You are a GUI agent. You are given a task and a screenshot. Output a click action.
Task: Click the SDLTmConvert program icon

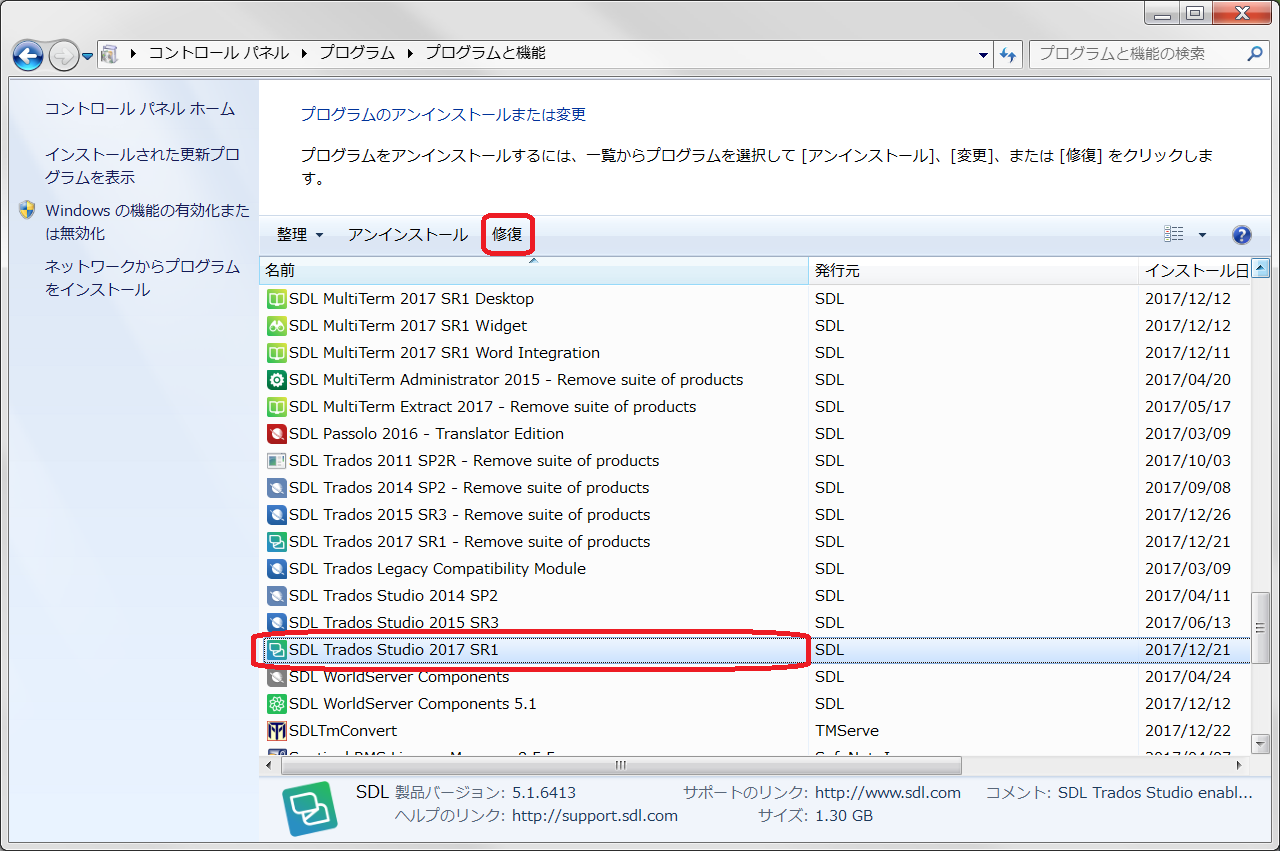coord(277,731)
